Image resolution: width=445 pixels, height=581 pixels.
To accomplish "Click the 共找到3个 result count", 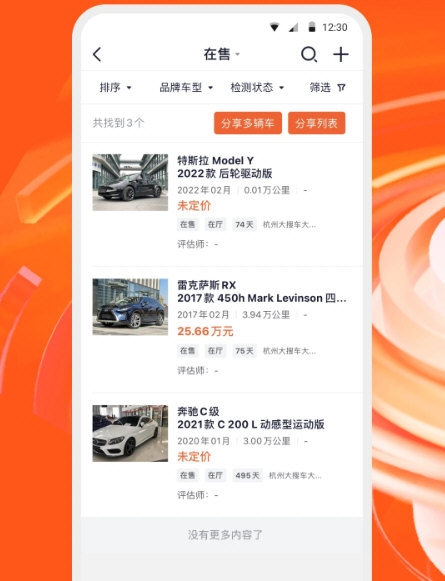I will pyautogui.click(x=118, y=123).
